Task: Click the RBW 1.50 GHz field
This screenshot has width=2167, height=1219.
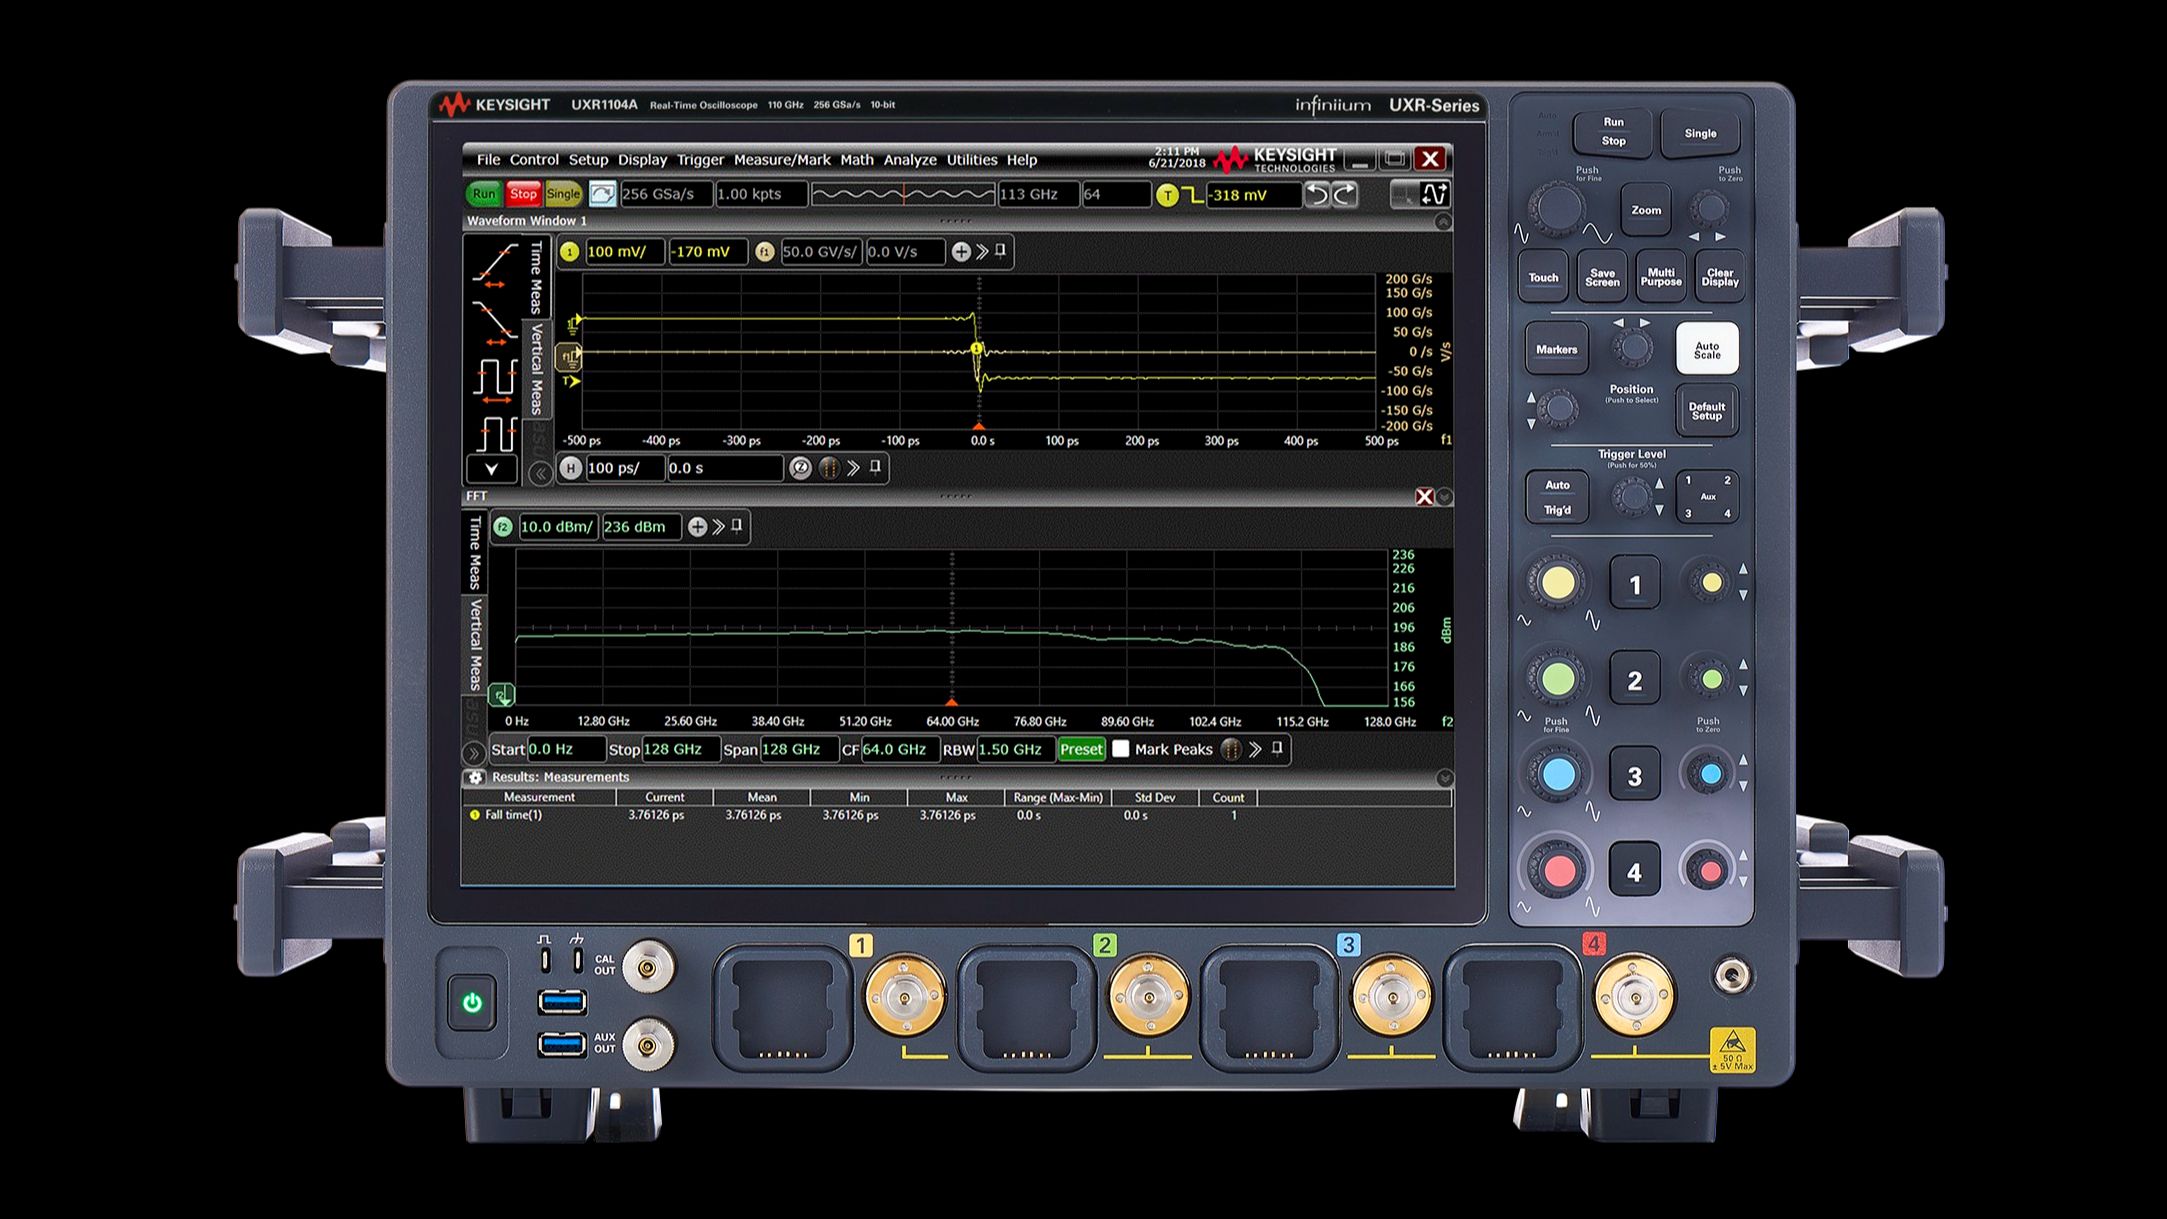Action: pos(1014,749)
